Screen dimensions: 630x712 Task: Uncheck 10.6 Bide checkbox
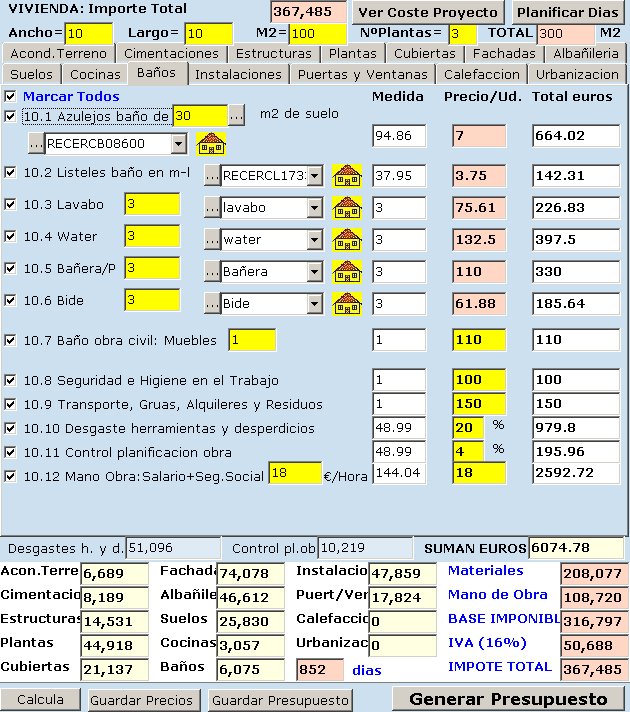coord(10,300)
